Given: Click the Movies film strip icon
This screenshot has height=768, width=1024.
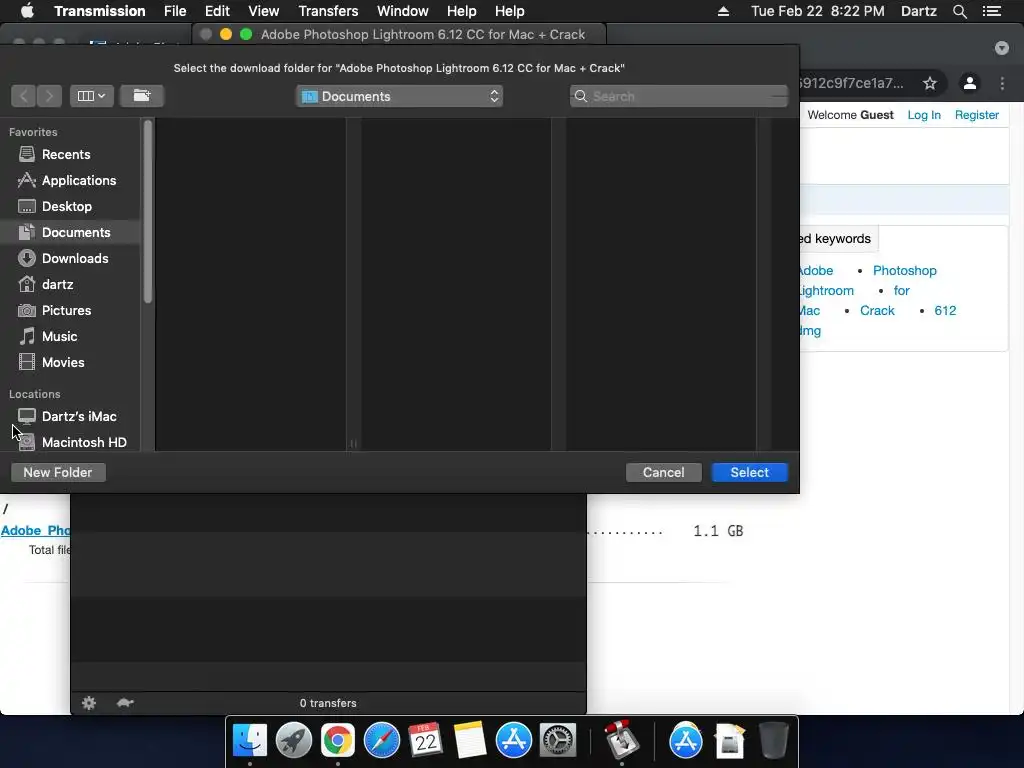Looking at the screenshot, I should pyautogui.click(x=27, y=362).
